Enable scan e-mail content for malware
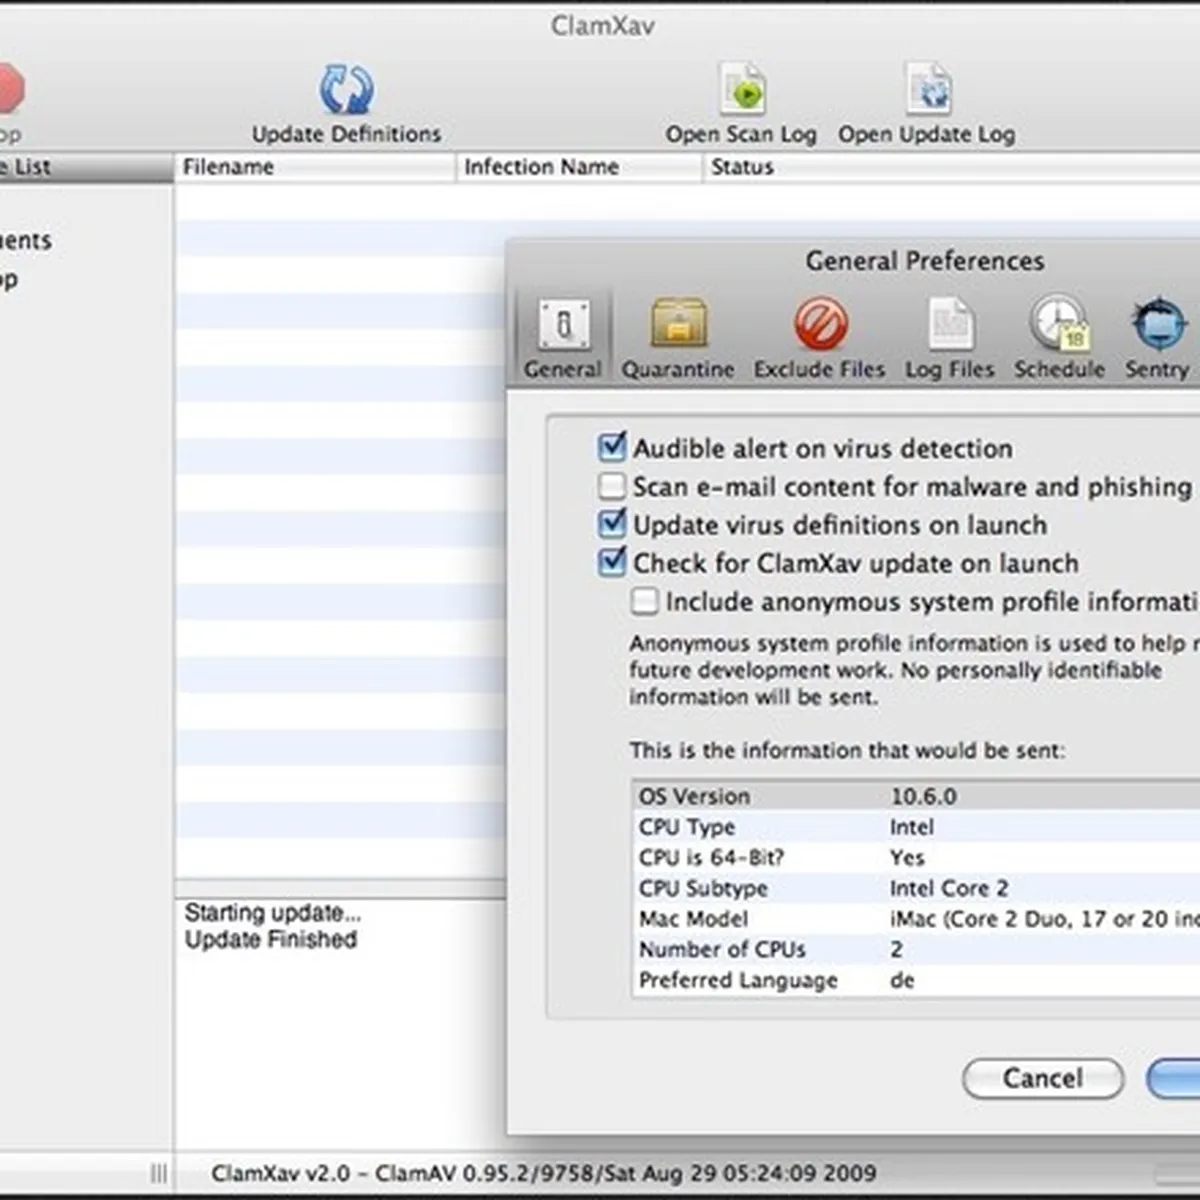 point(611,486)
